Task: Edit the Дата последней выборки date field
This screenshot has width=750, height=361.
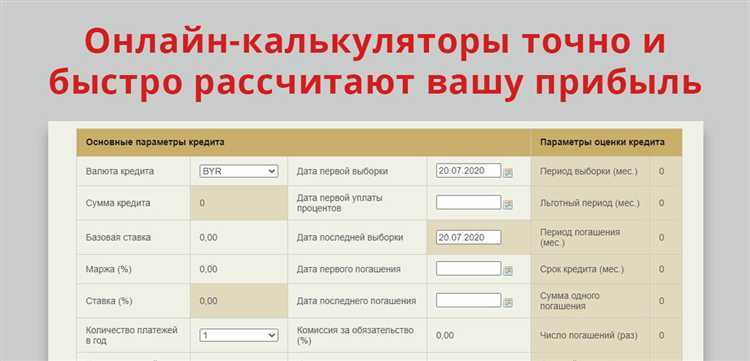Action: (x=468, y=237)
